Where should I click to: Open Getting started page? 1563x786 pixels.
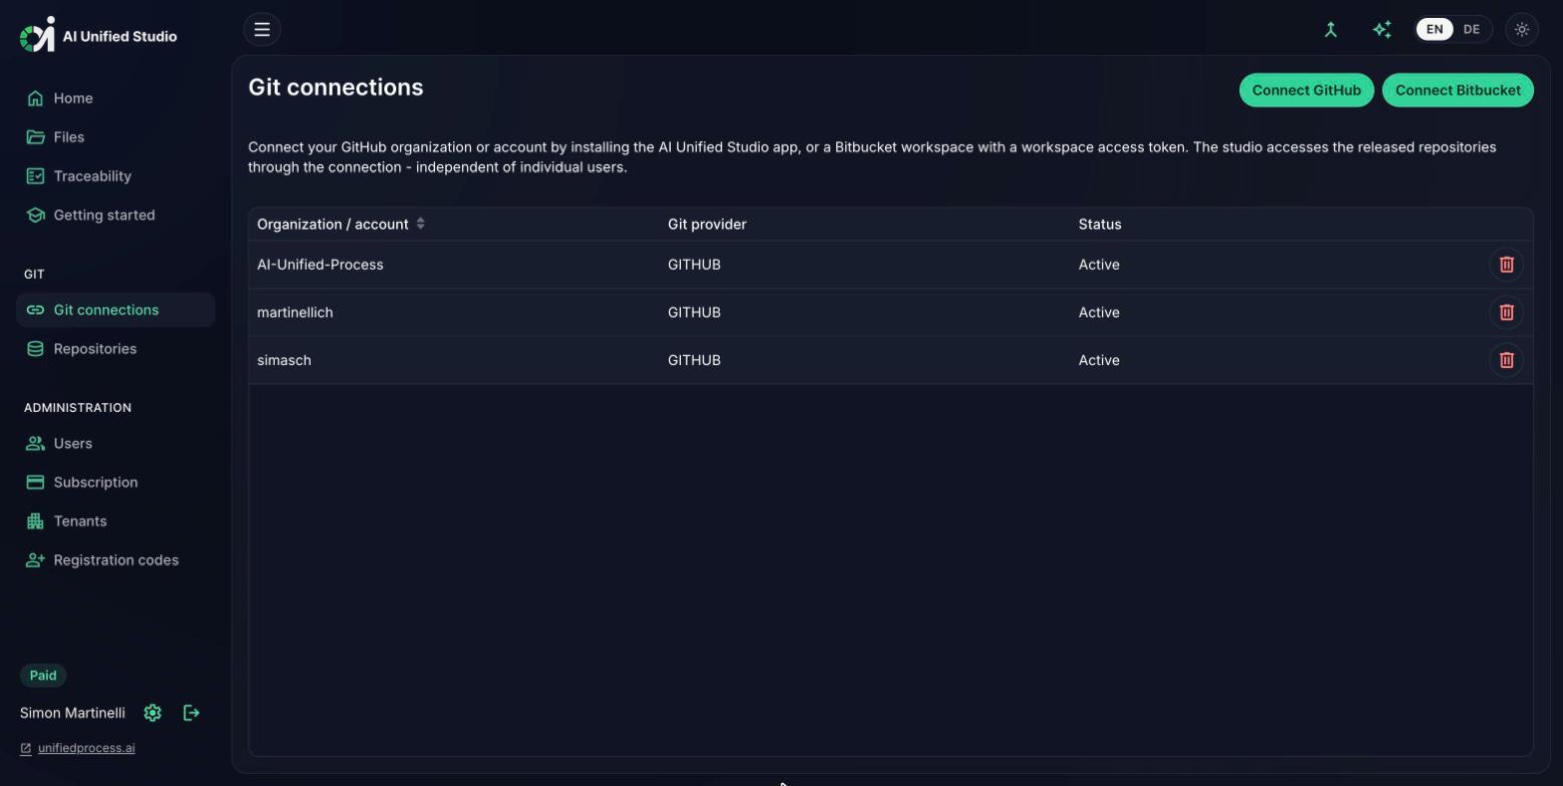point(116,215)
